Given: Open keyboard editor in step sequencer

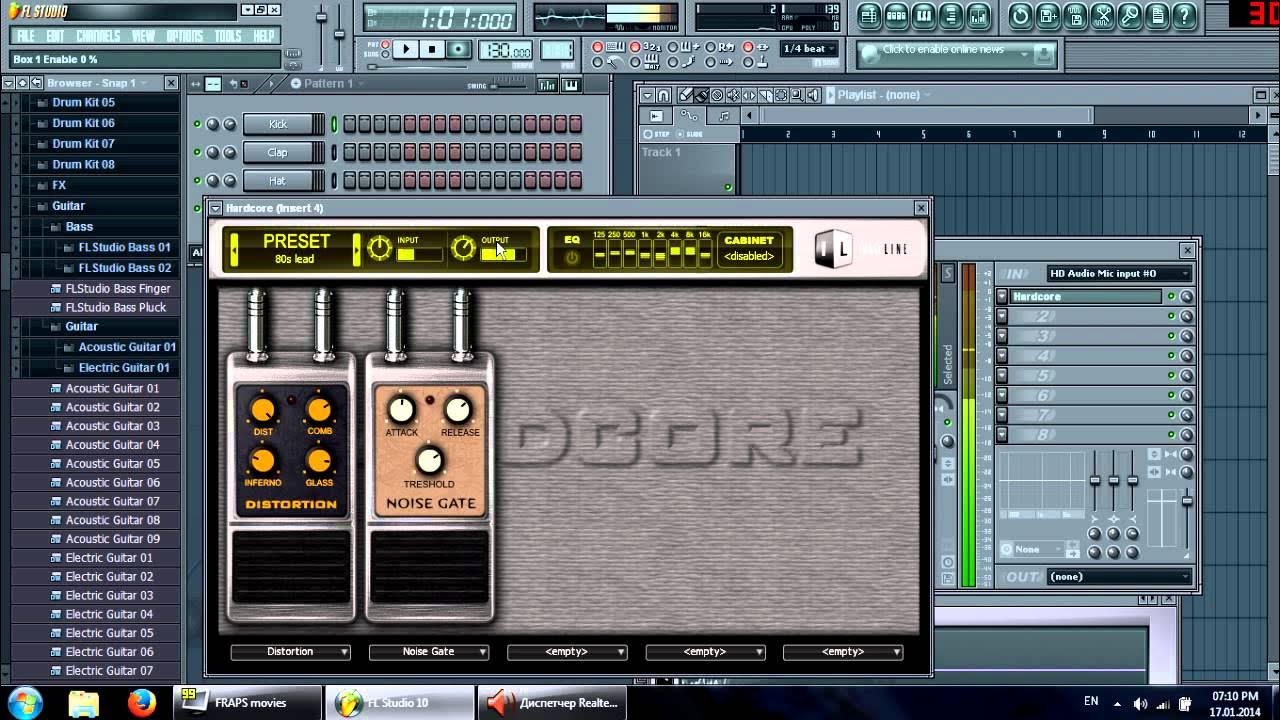Looking at the screenshot, I should coord(570,85).
